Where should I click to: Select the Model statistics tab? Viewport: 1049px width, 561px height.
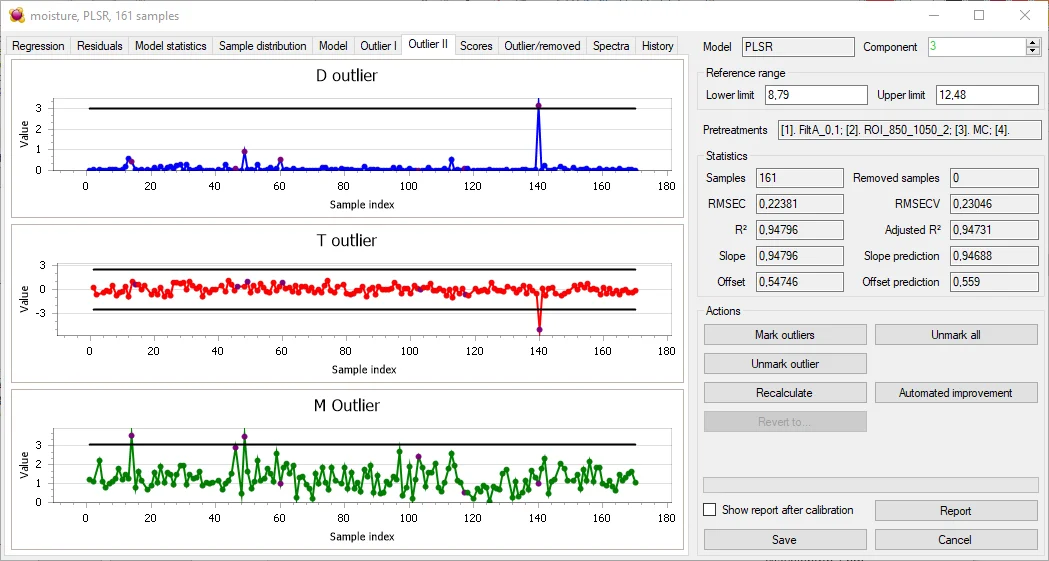[170, 46]
